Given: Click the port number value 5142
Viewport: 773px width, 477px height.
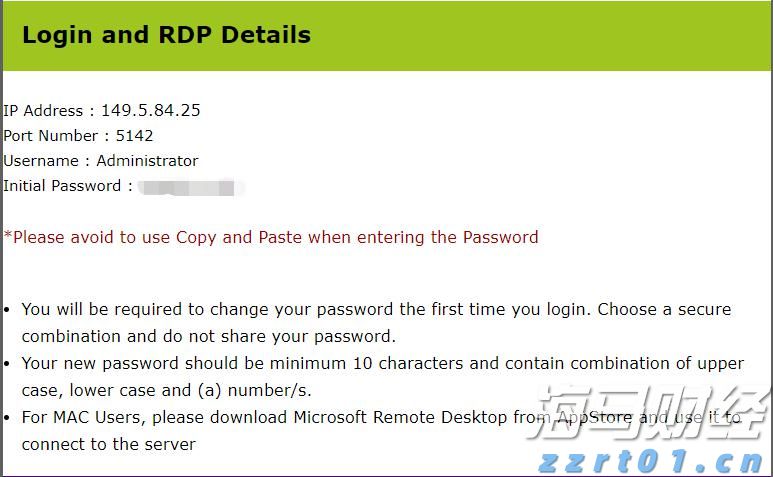Looking at the screenshot, I should 134,135.
